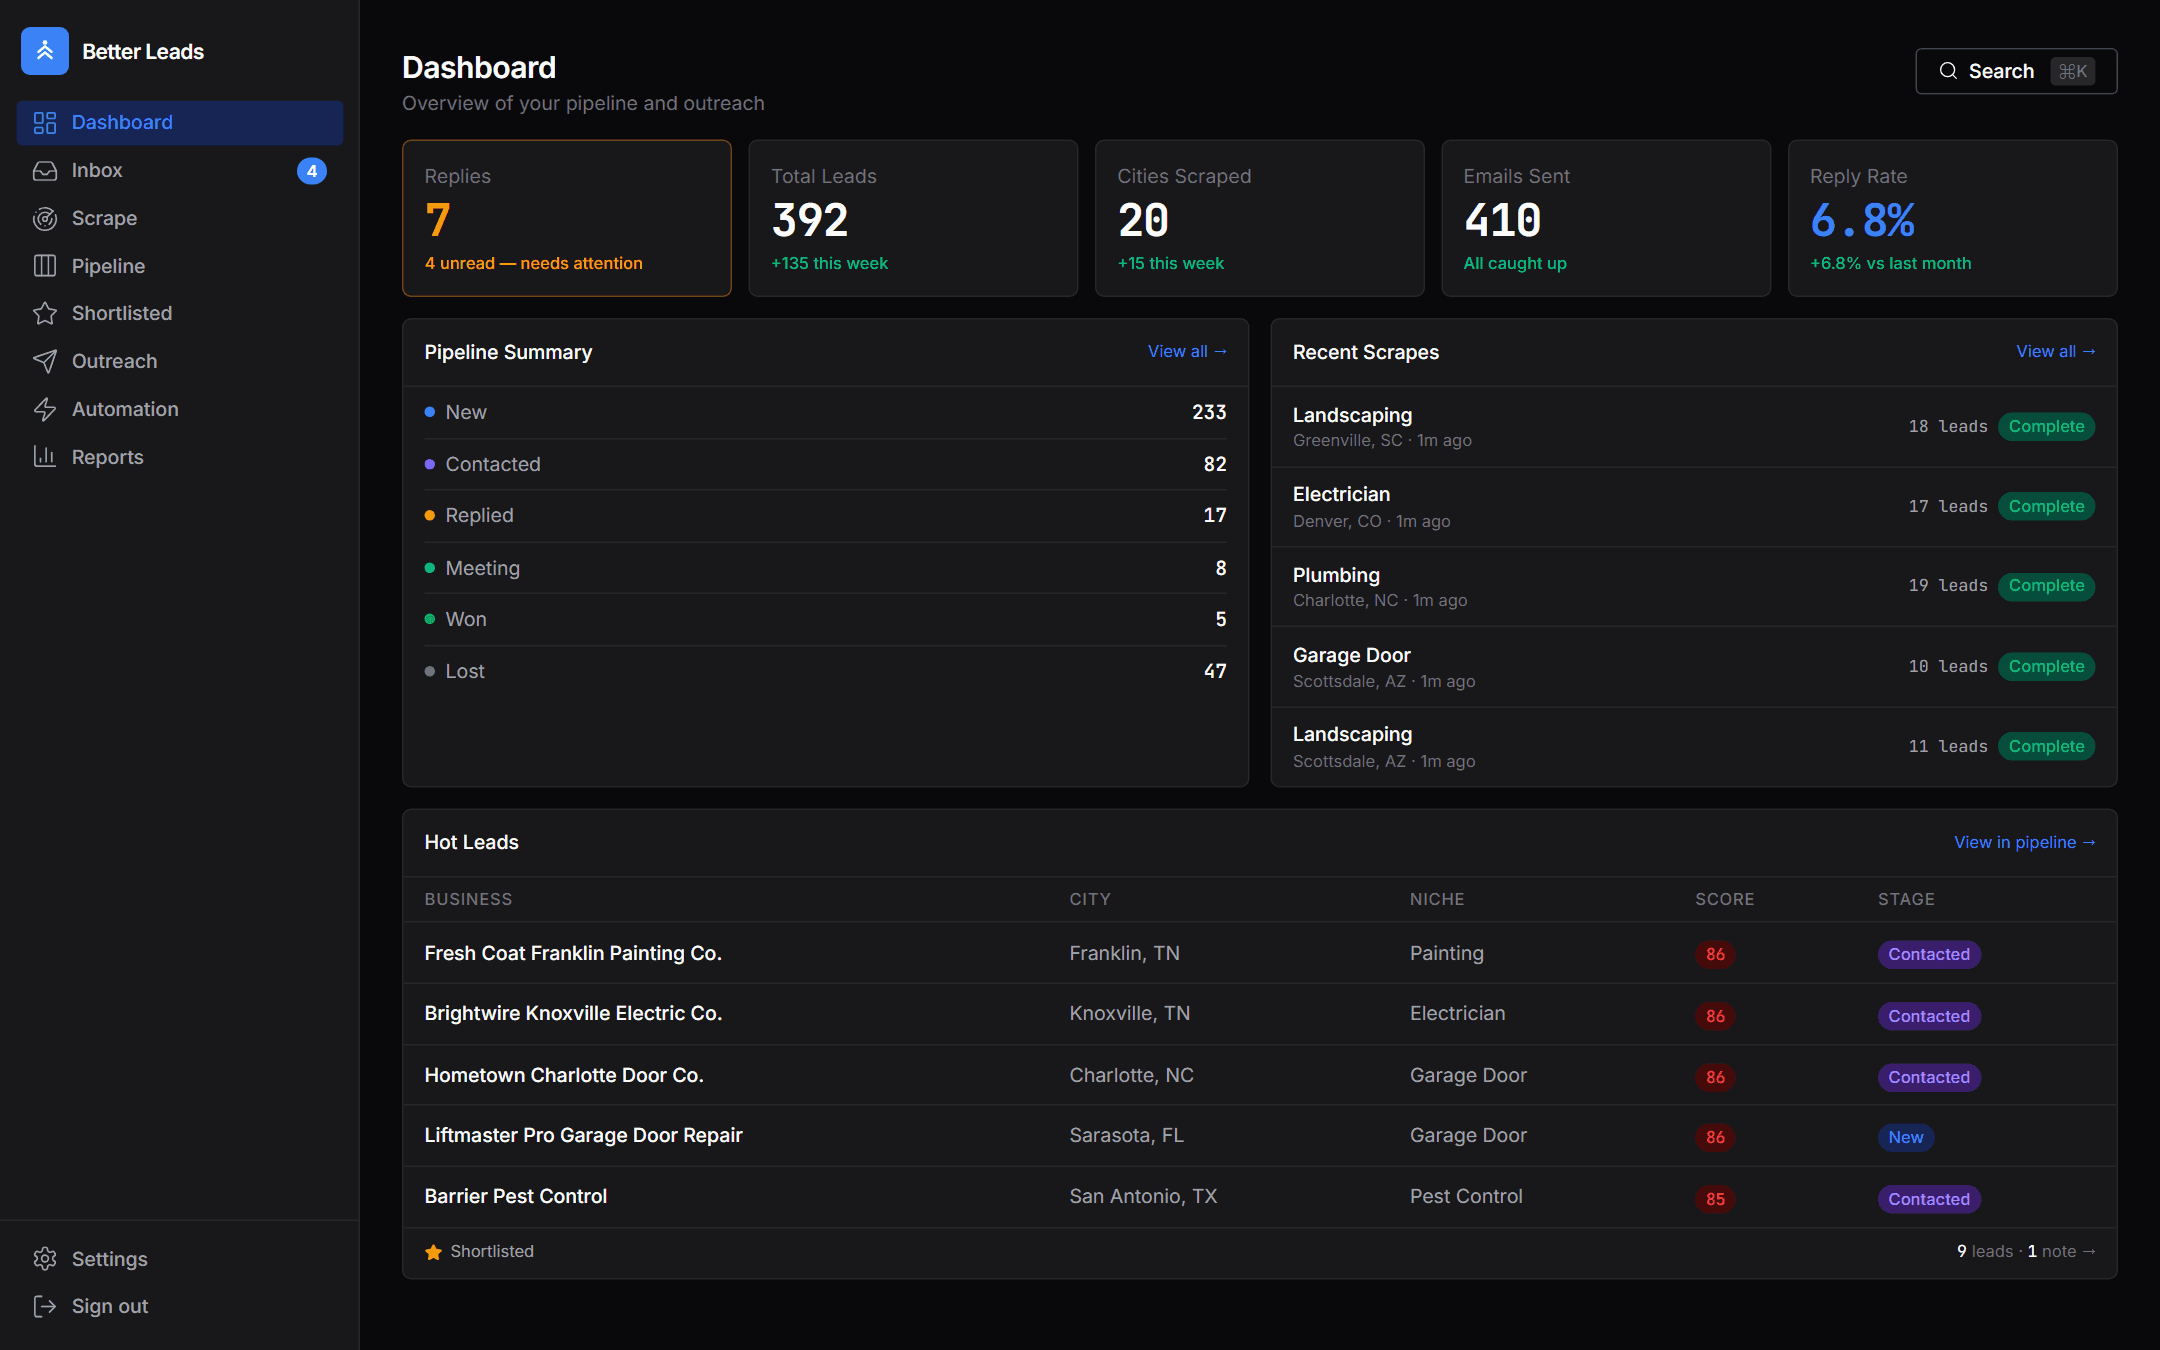Click the Reports bar chart icon
The width and height of the screenshot is (2160, 1350).
coord(45,457)
